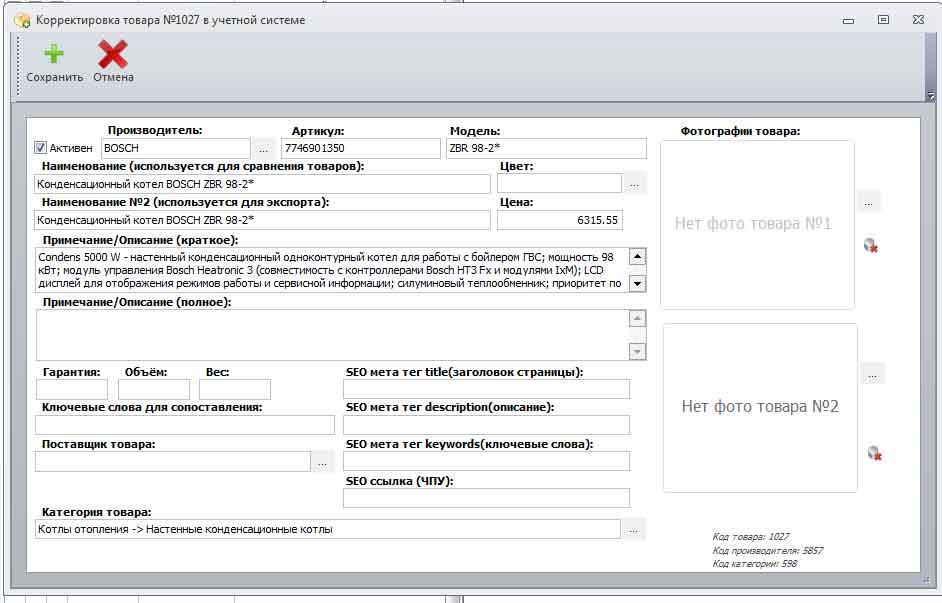Click down arrow in short description scrollbar
The height and width of the screenshot is (603, 942).
(637, 283)
